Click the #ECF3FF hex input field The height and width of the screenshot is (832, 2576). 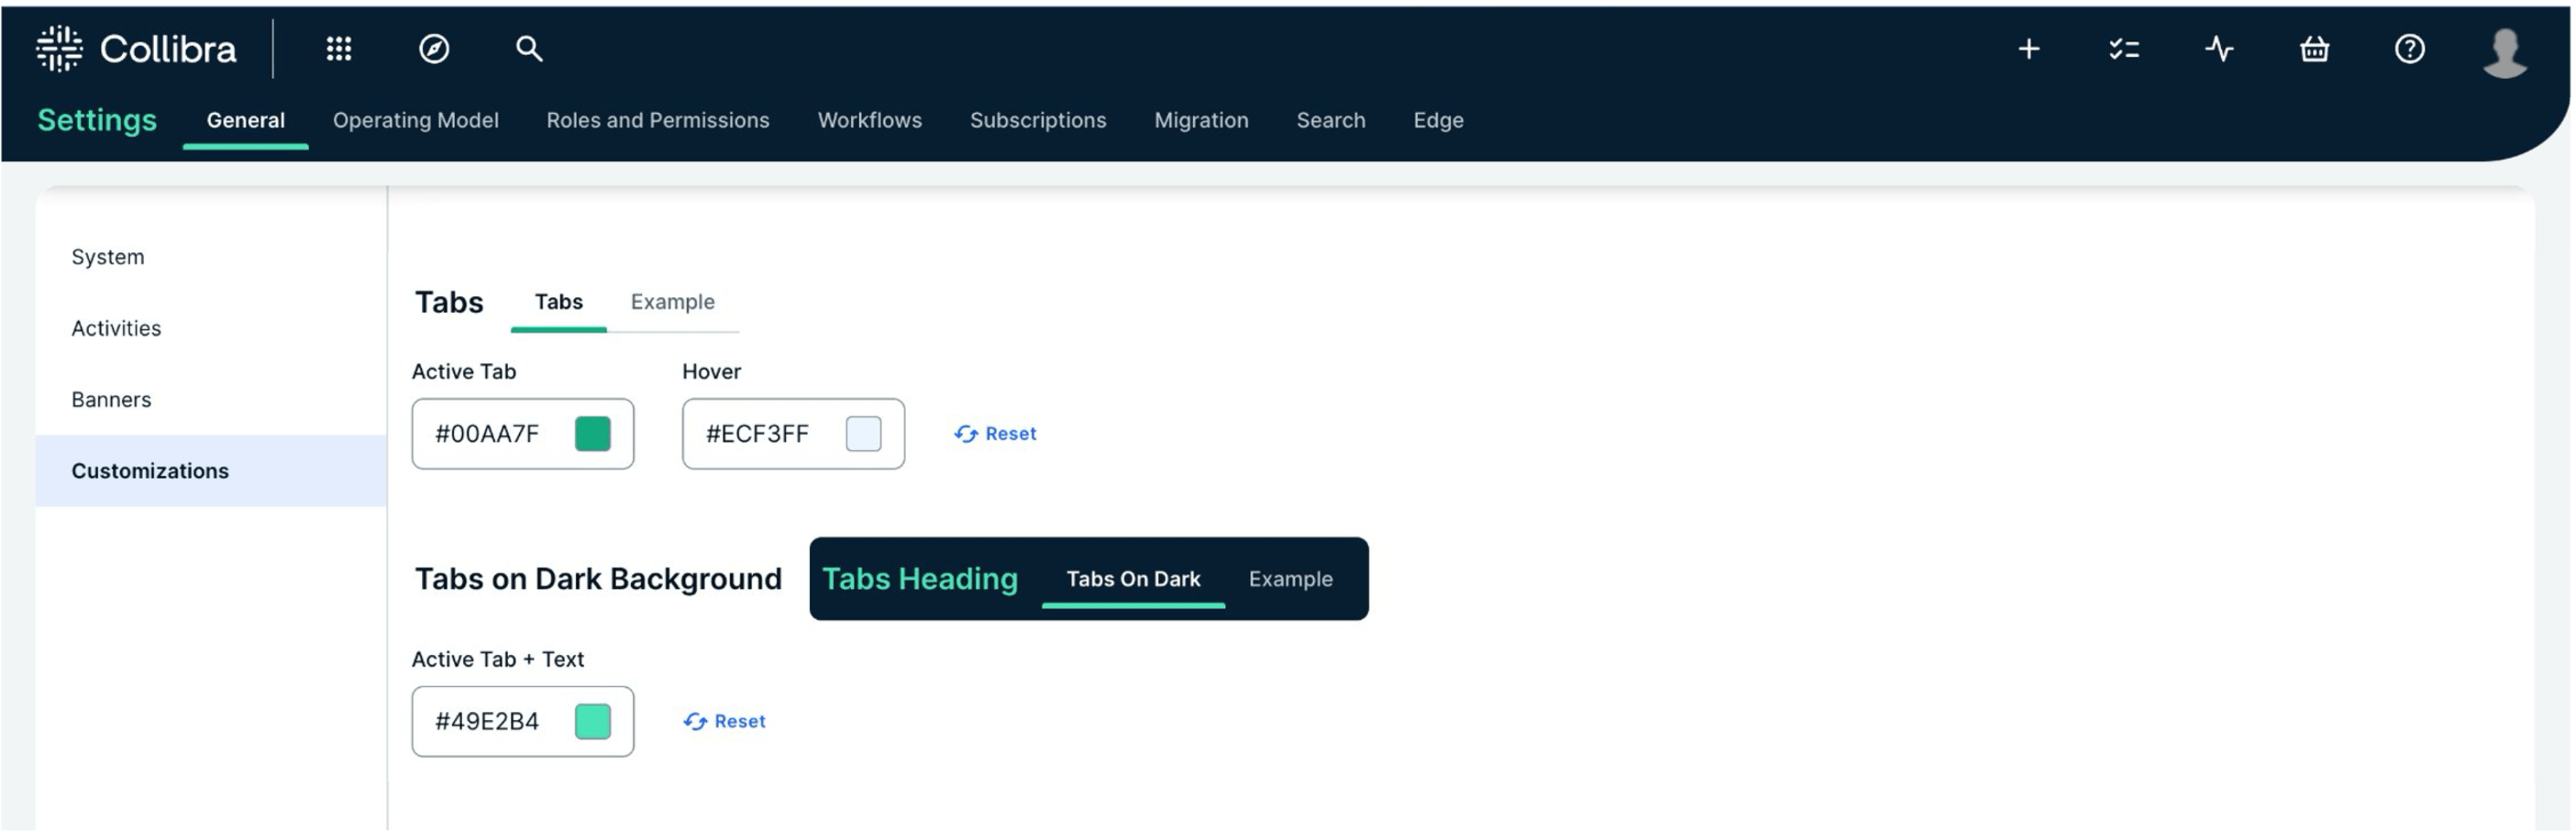pos(794,434)
